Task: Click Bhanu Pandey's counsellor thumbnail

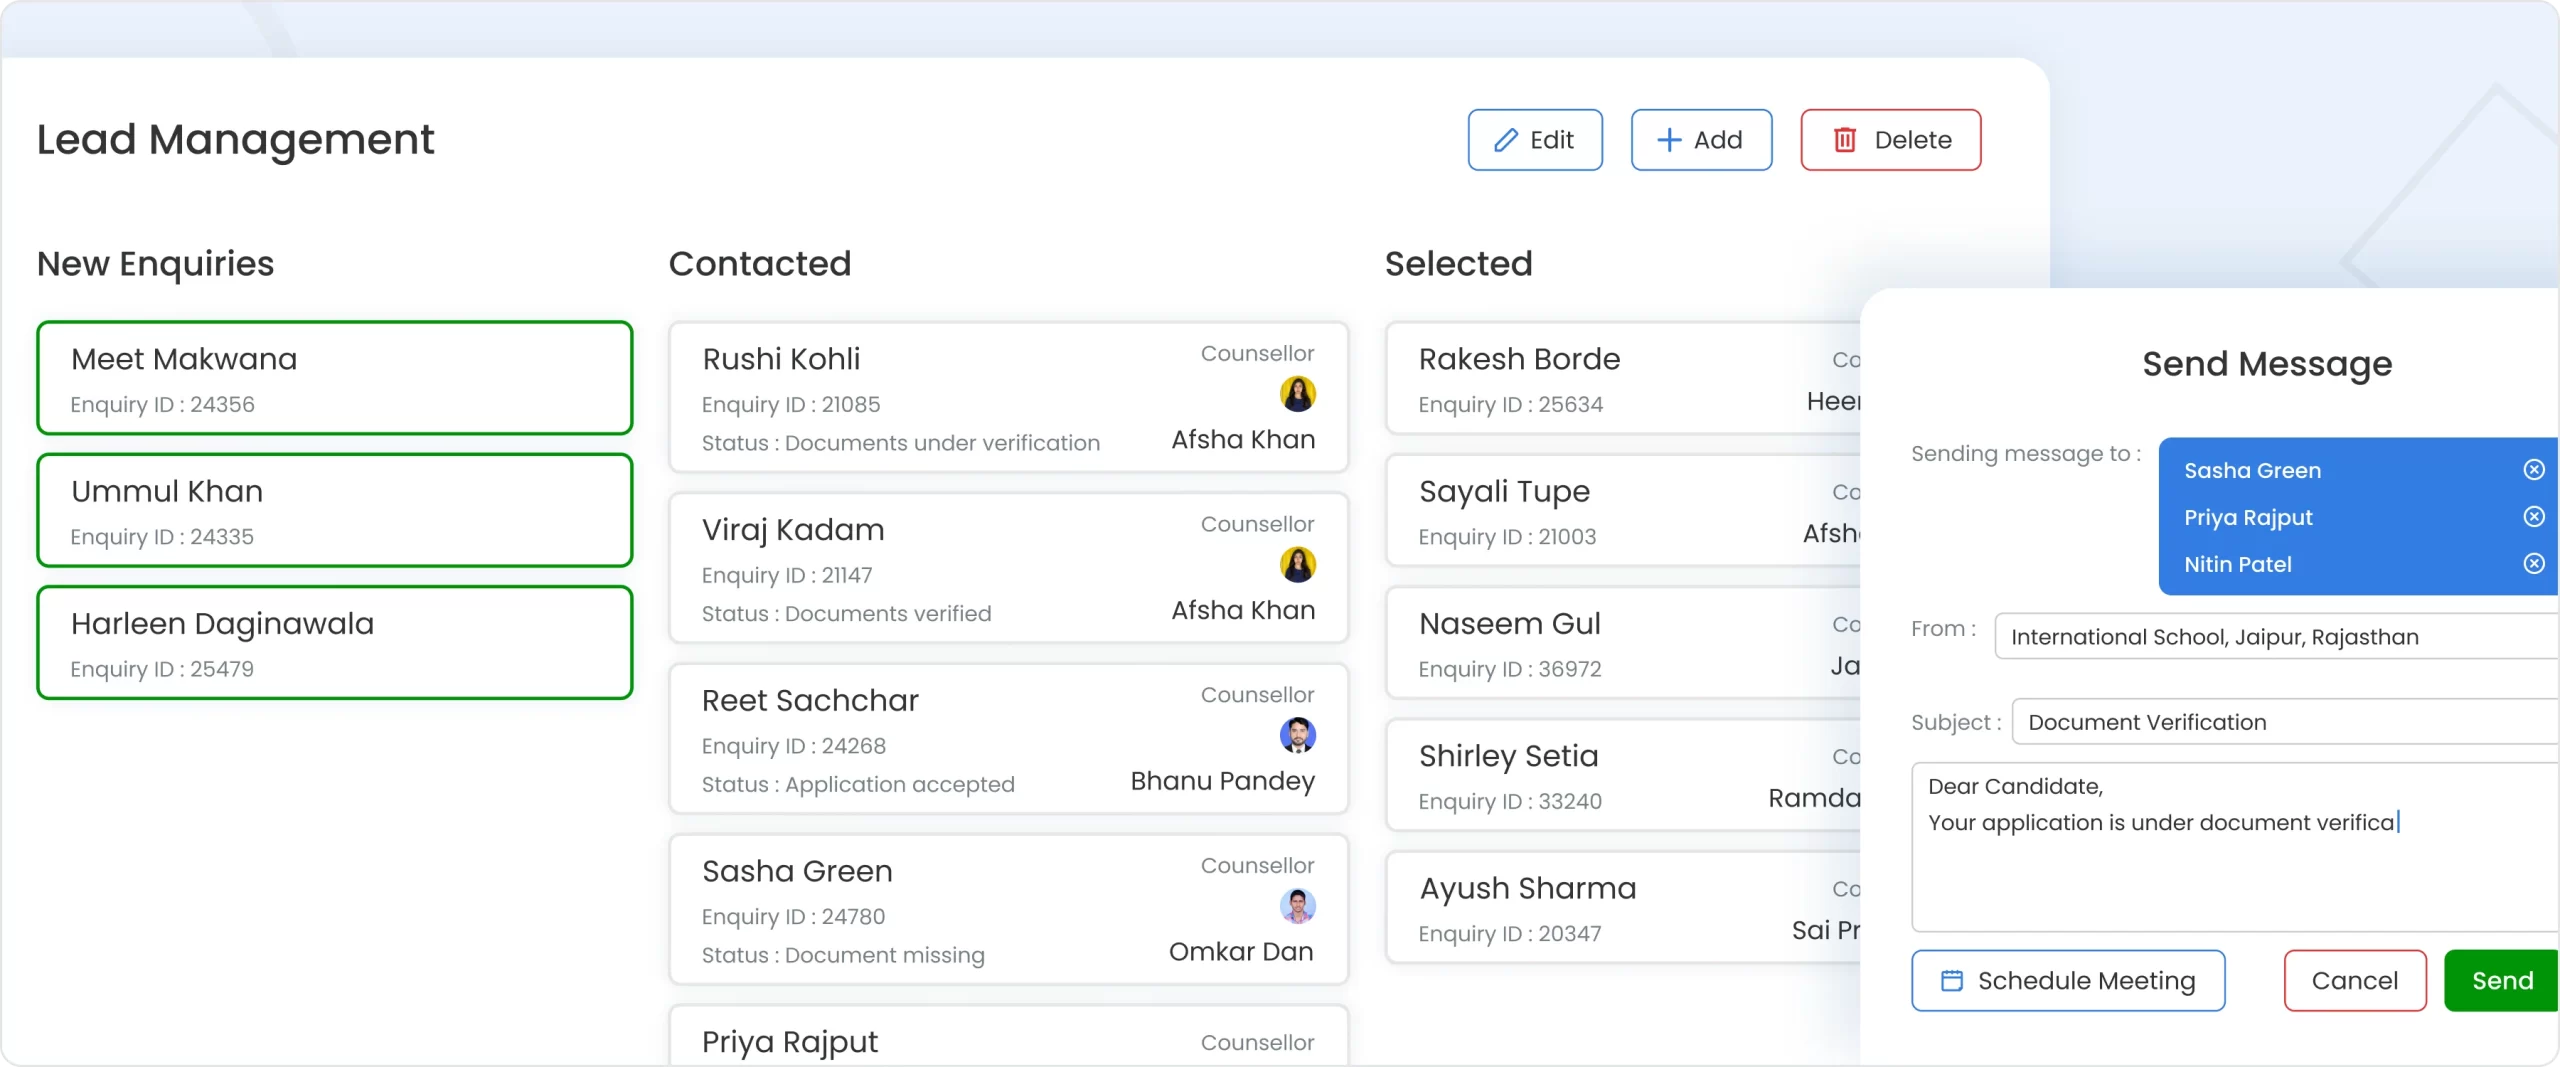Action: 1299,735
